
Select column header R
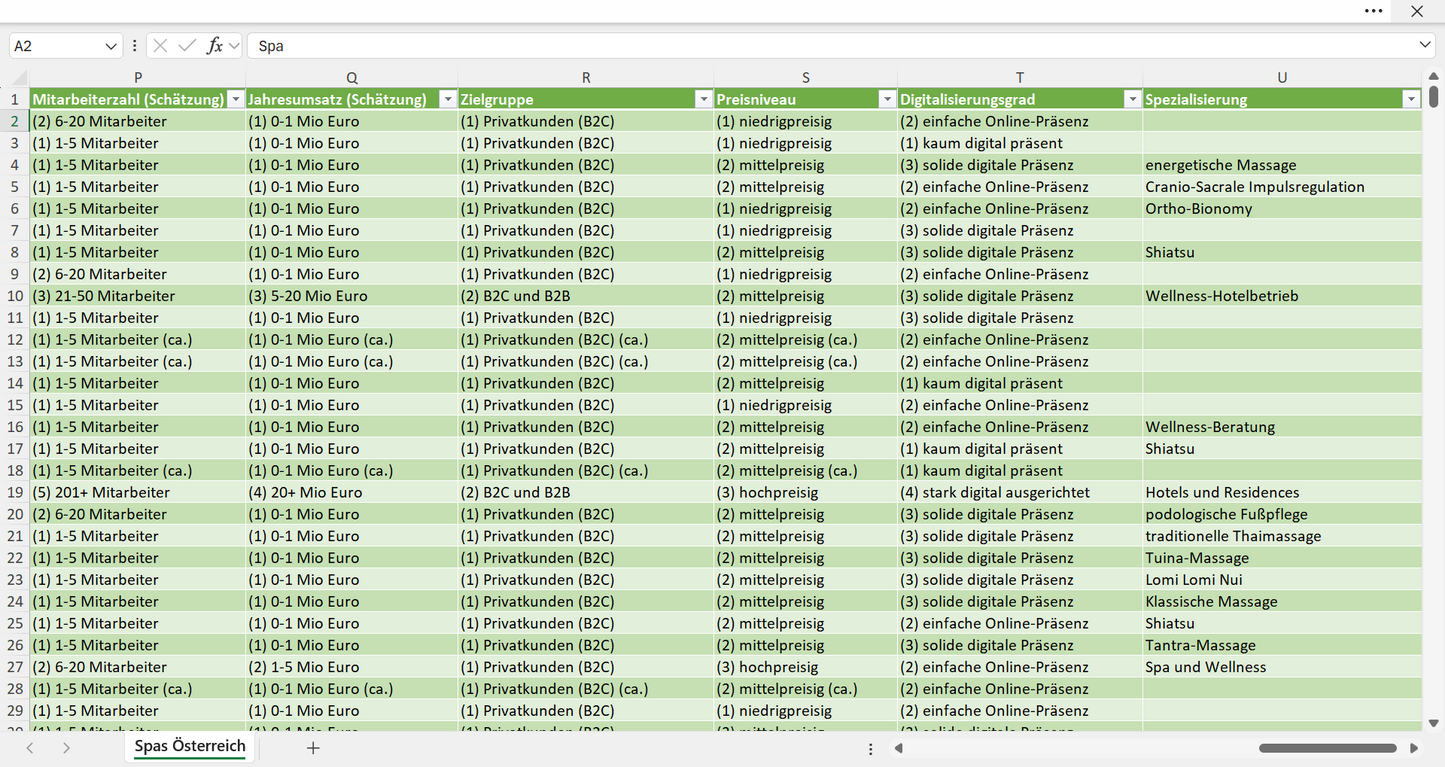[x=586, y=78]
